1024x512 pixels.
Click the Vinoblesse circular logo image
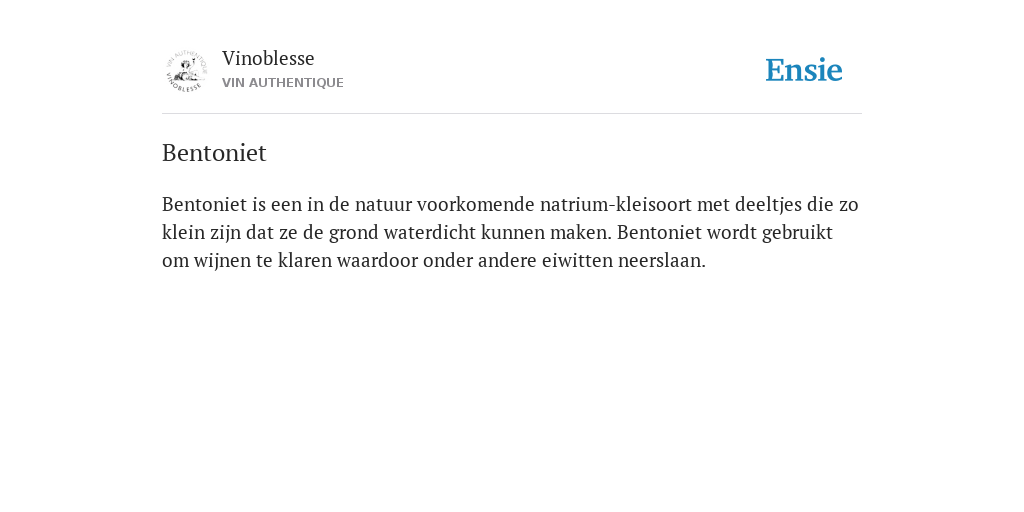tap(186, 70)
